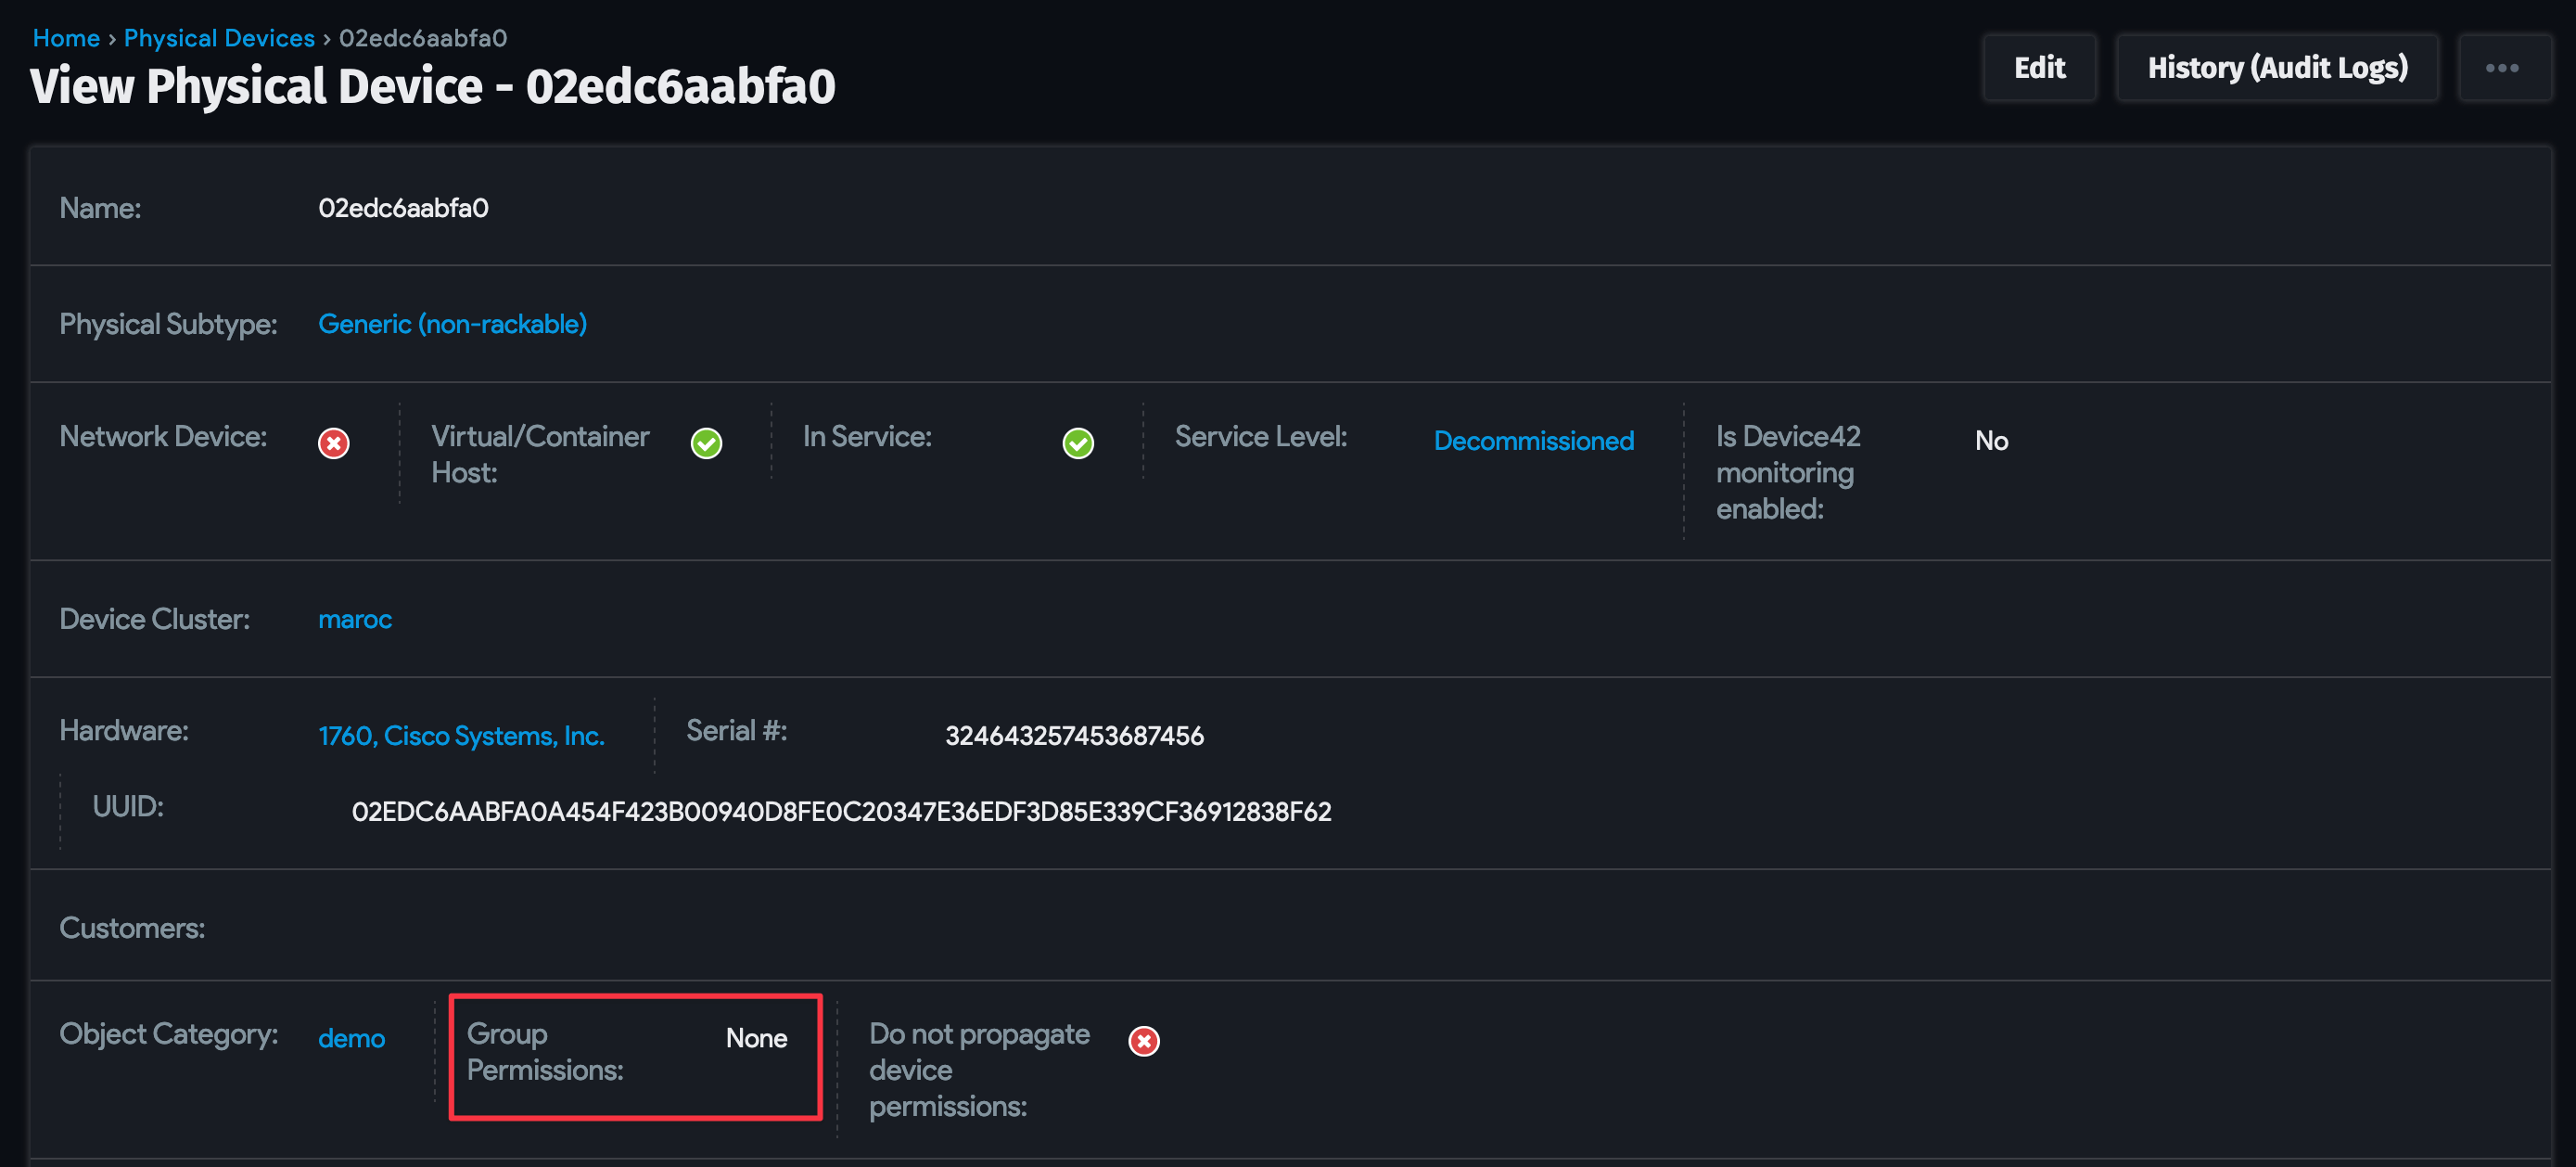Open the Decommissioned service level link
The width and height of the screenshot is (2576, 1167).
(x=1533, y=441)
